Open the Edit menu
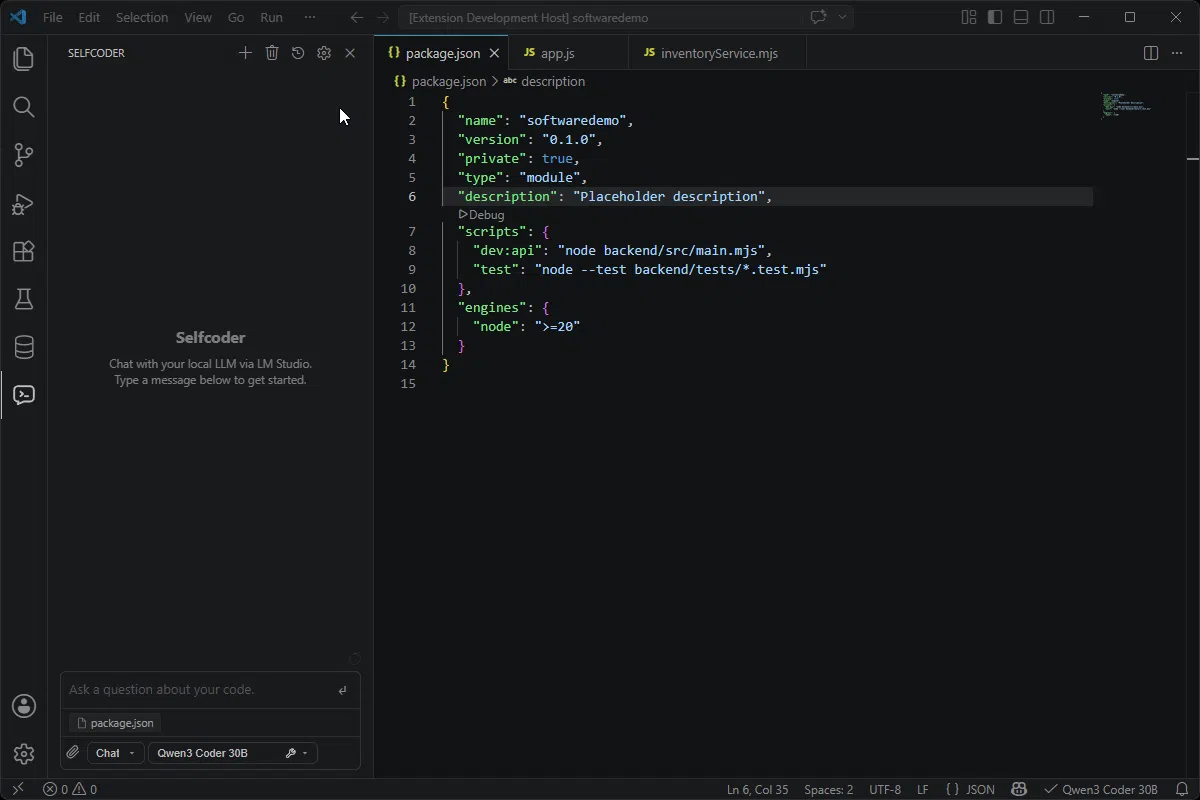 pyautogui.click(x=89, y=17)
